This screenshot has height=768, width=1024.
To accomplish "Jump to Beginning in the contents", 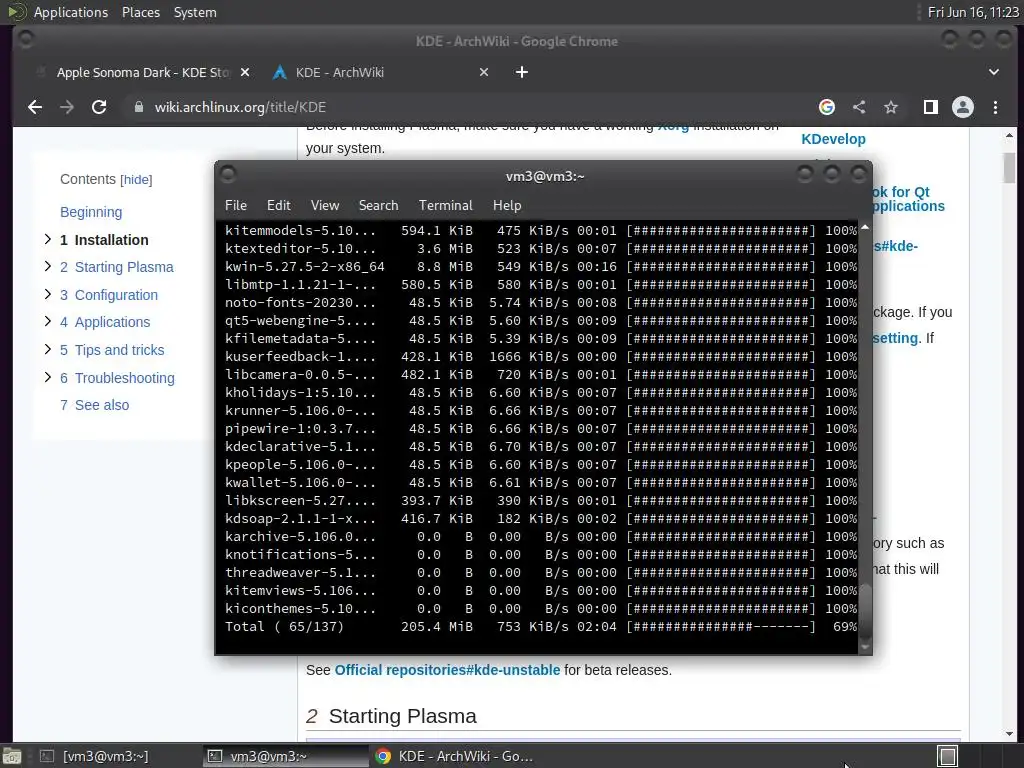I will 91,212.
